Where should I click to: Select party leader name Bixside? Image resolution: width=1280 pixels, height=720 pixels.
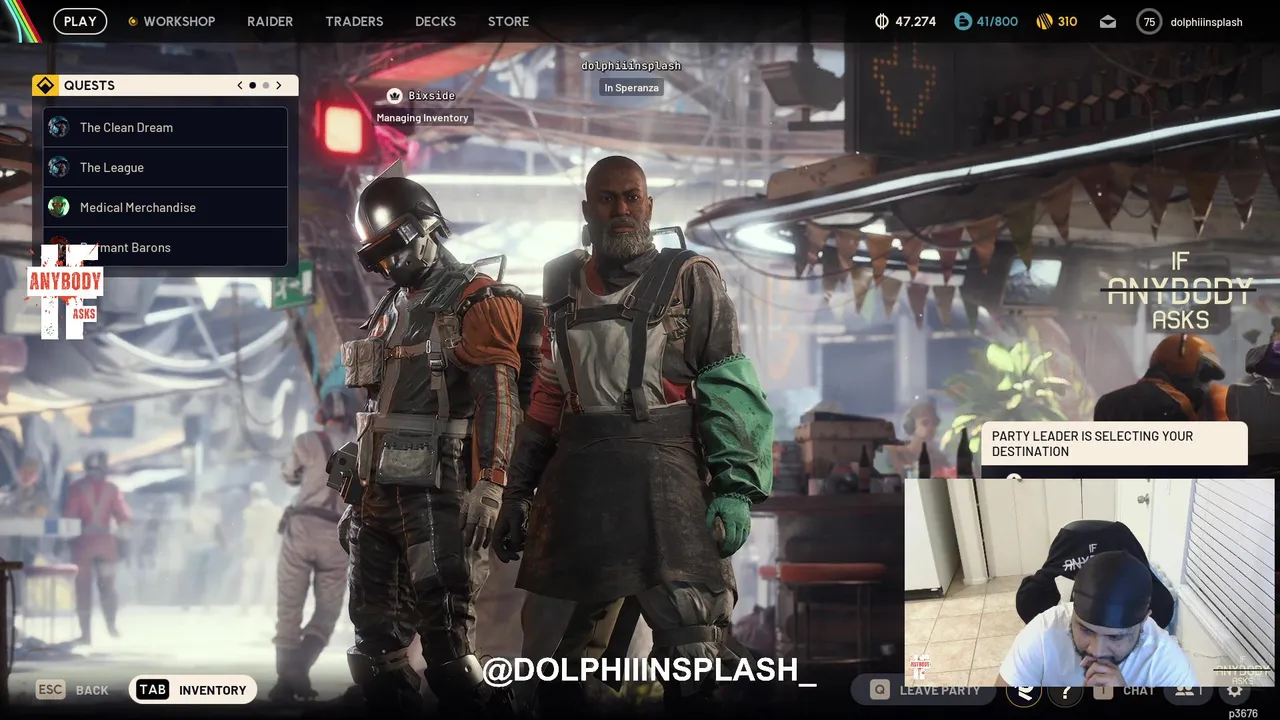[x=431, y=95]
